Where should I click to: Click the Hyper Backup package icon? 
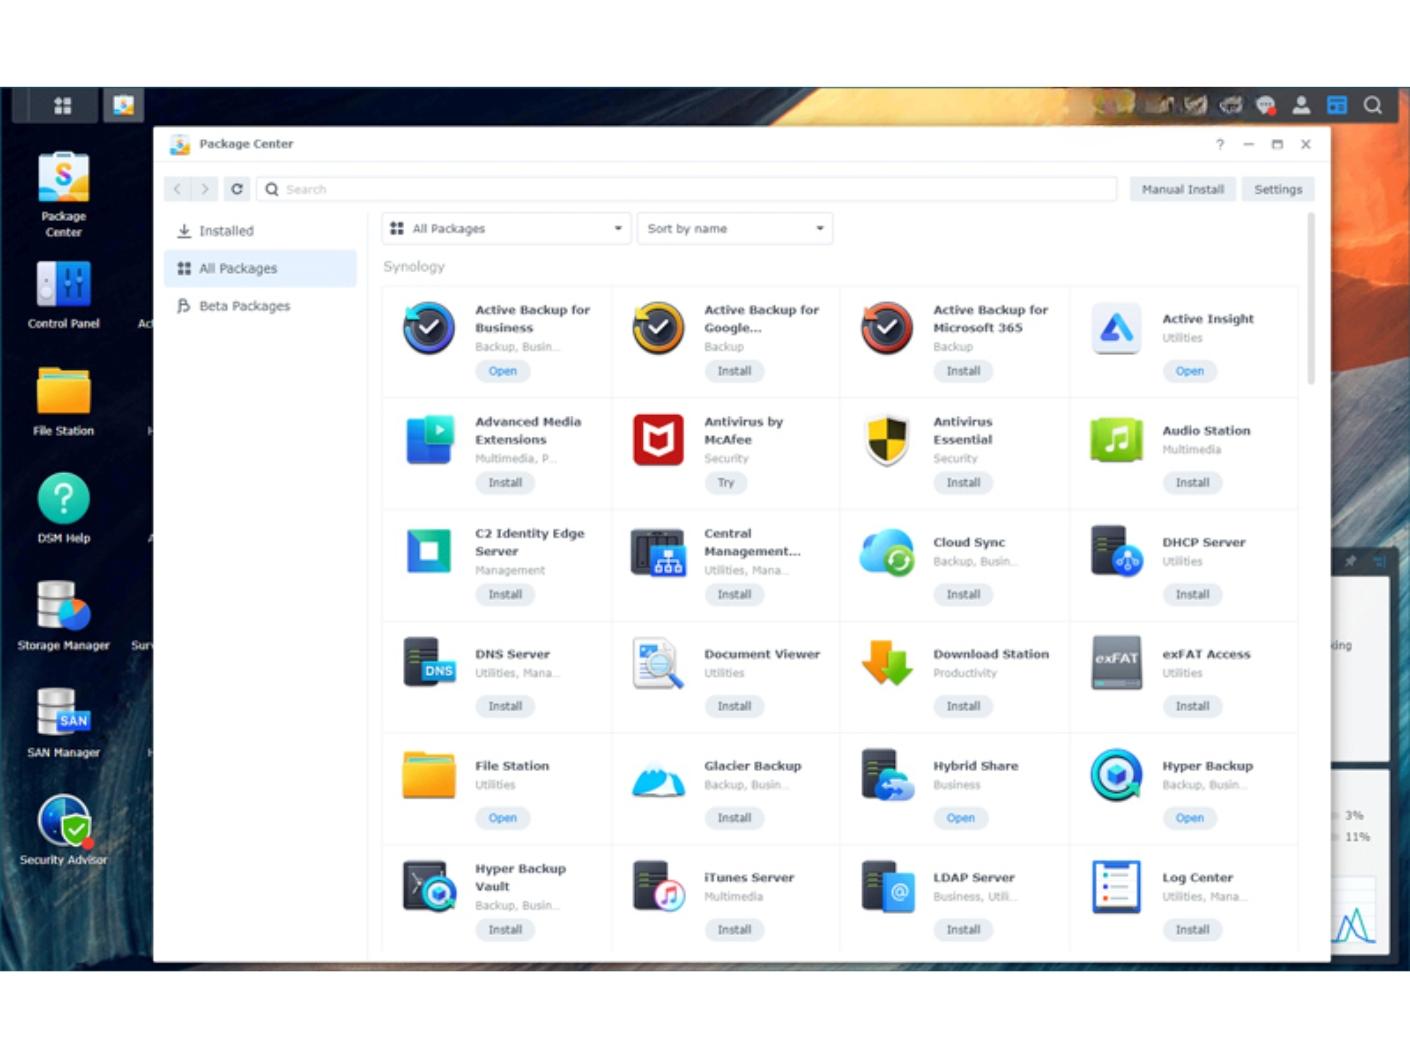[1116, 775]
